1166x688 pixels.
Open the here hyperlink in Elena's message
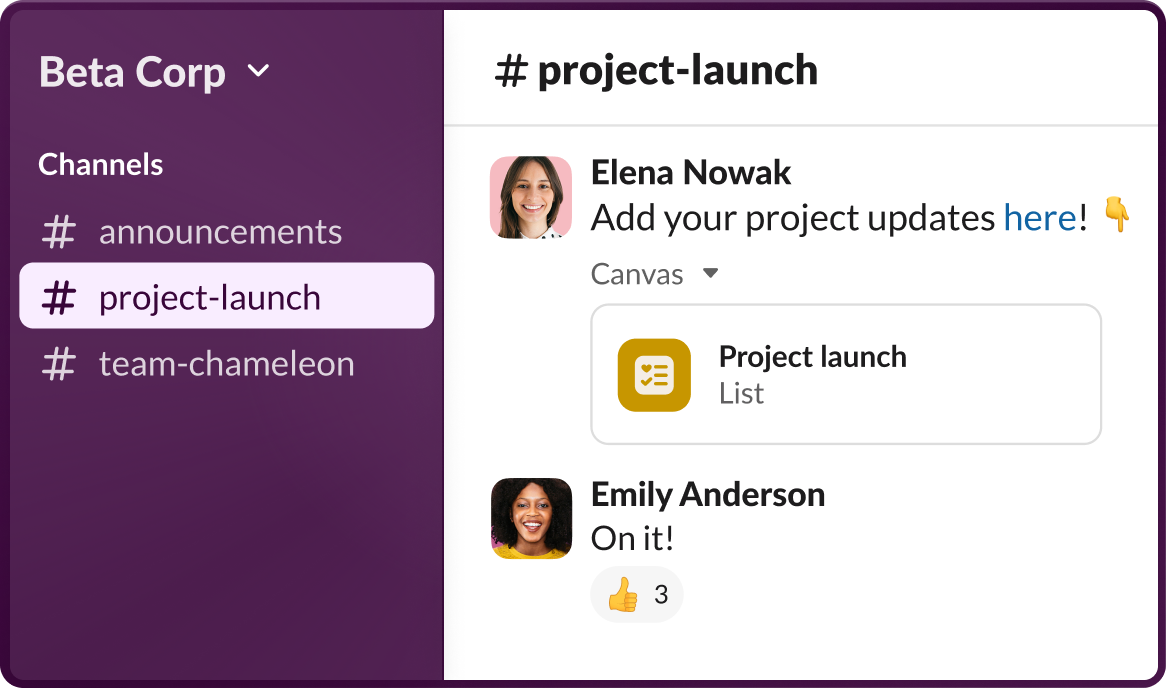pyautogui.click(x=1041, y=217)
